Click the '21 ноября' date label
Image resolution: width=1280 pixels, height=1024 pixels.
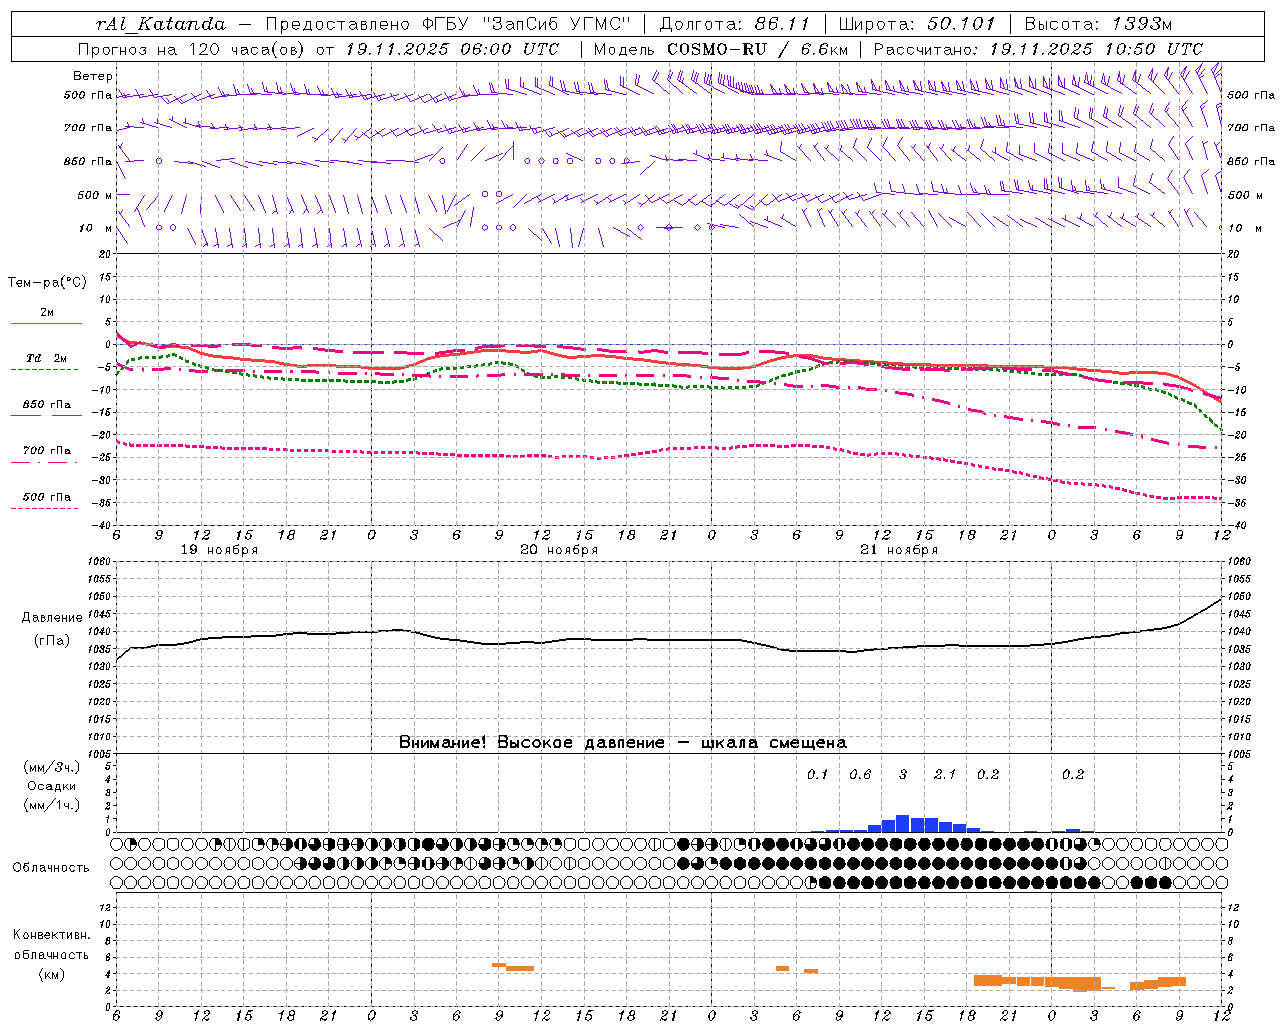[899, 550]
